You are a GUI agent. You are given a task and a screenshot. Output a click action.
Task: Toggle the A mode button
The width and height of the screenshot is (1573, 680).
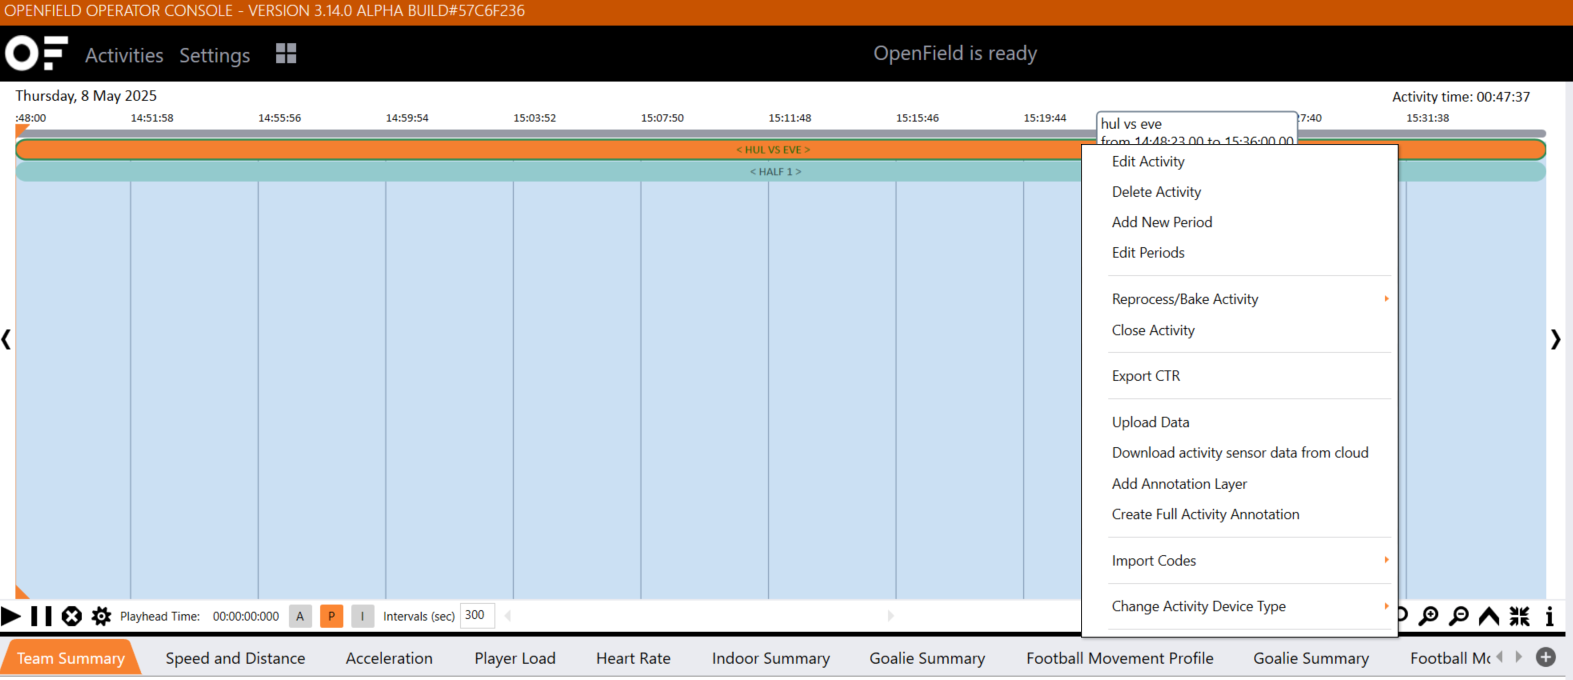coord(300,616)
